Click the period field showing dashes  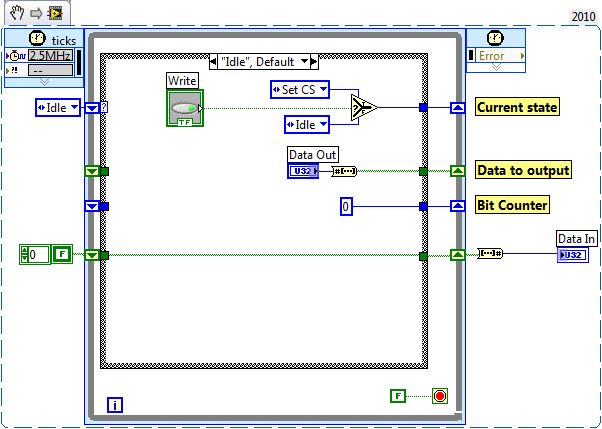[50, 70]
